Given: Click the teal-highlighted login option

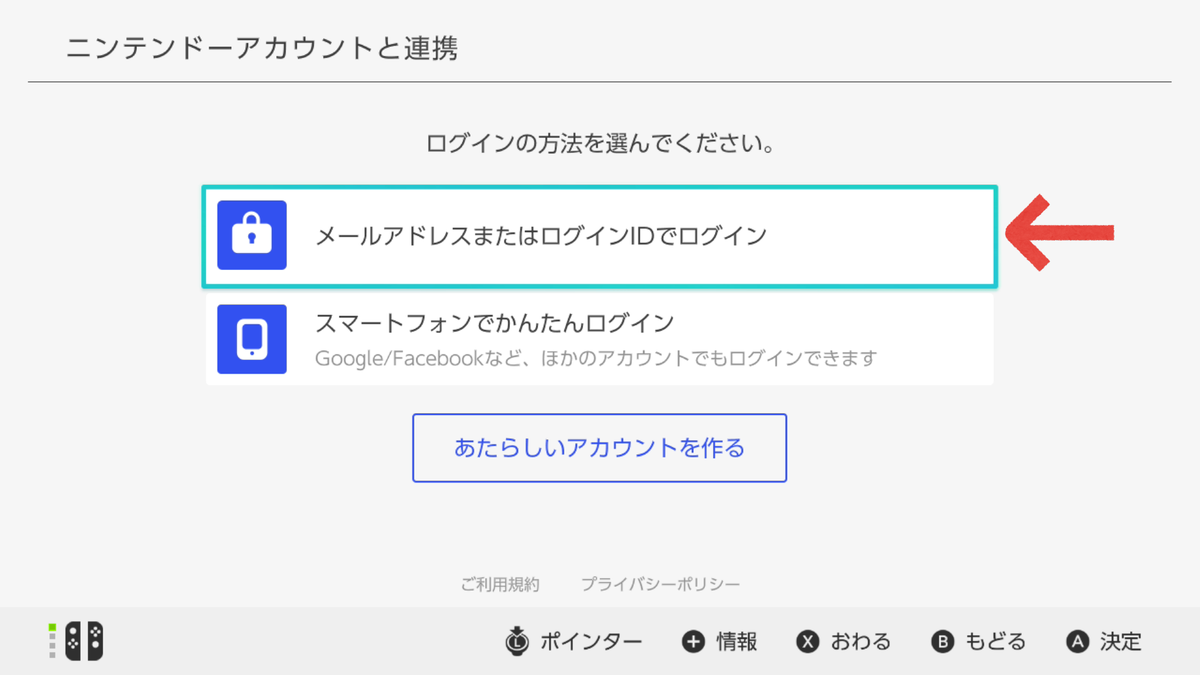Looking at the screenshot, I should 600,236.
